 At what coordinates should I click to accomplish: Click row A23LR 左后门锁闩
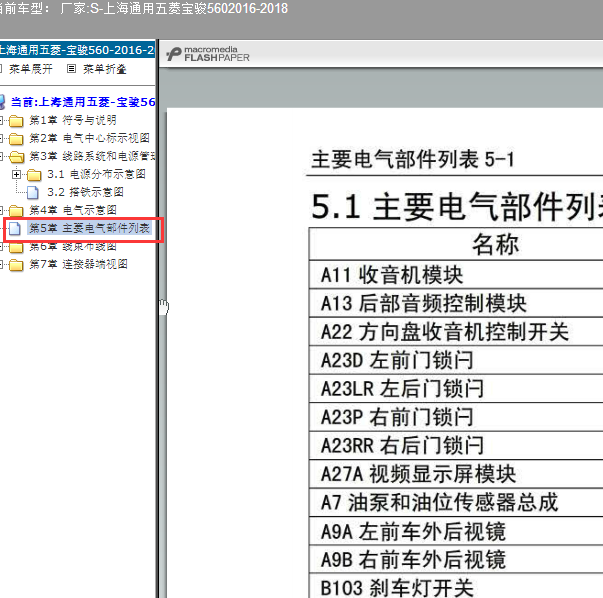click(456, 388)
